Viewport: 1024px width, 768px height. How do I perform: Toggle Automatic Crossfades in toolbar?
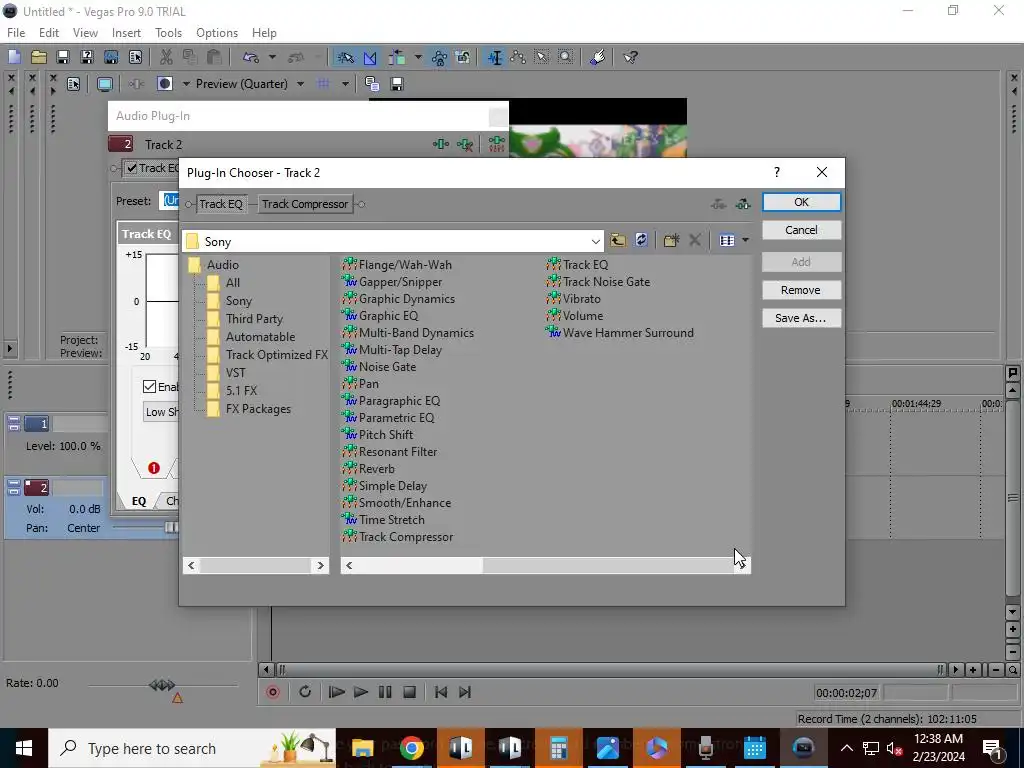pyautogui.click(x=370, y=57)
